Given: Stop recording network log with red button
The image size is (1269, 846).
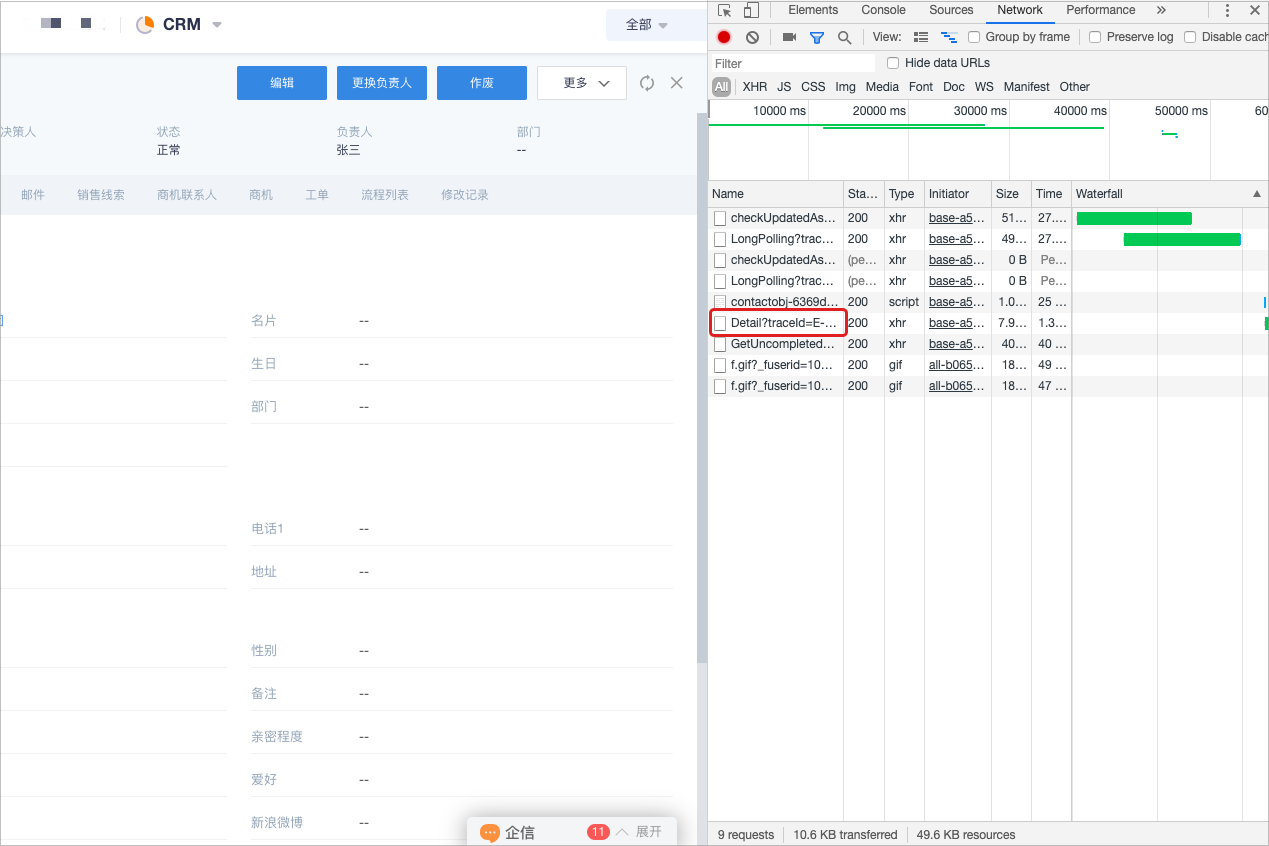Looking at the screenshot, I should (x=724, y=37).
